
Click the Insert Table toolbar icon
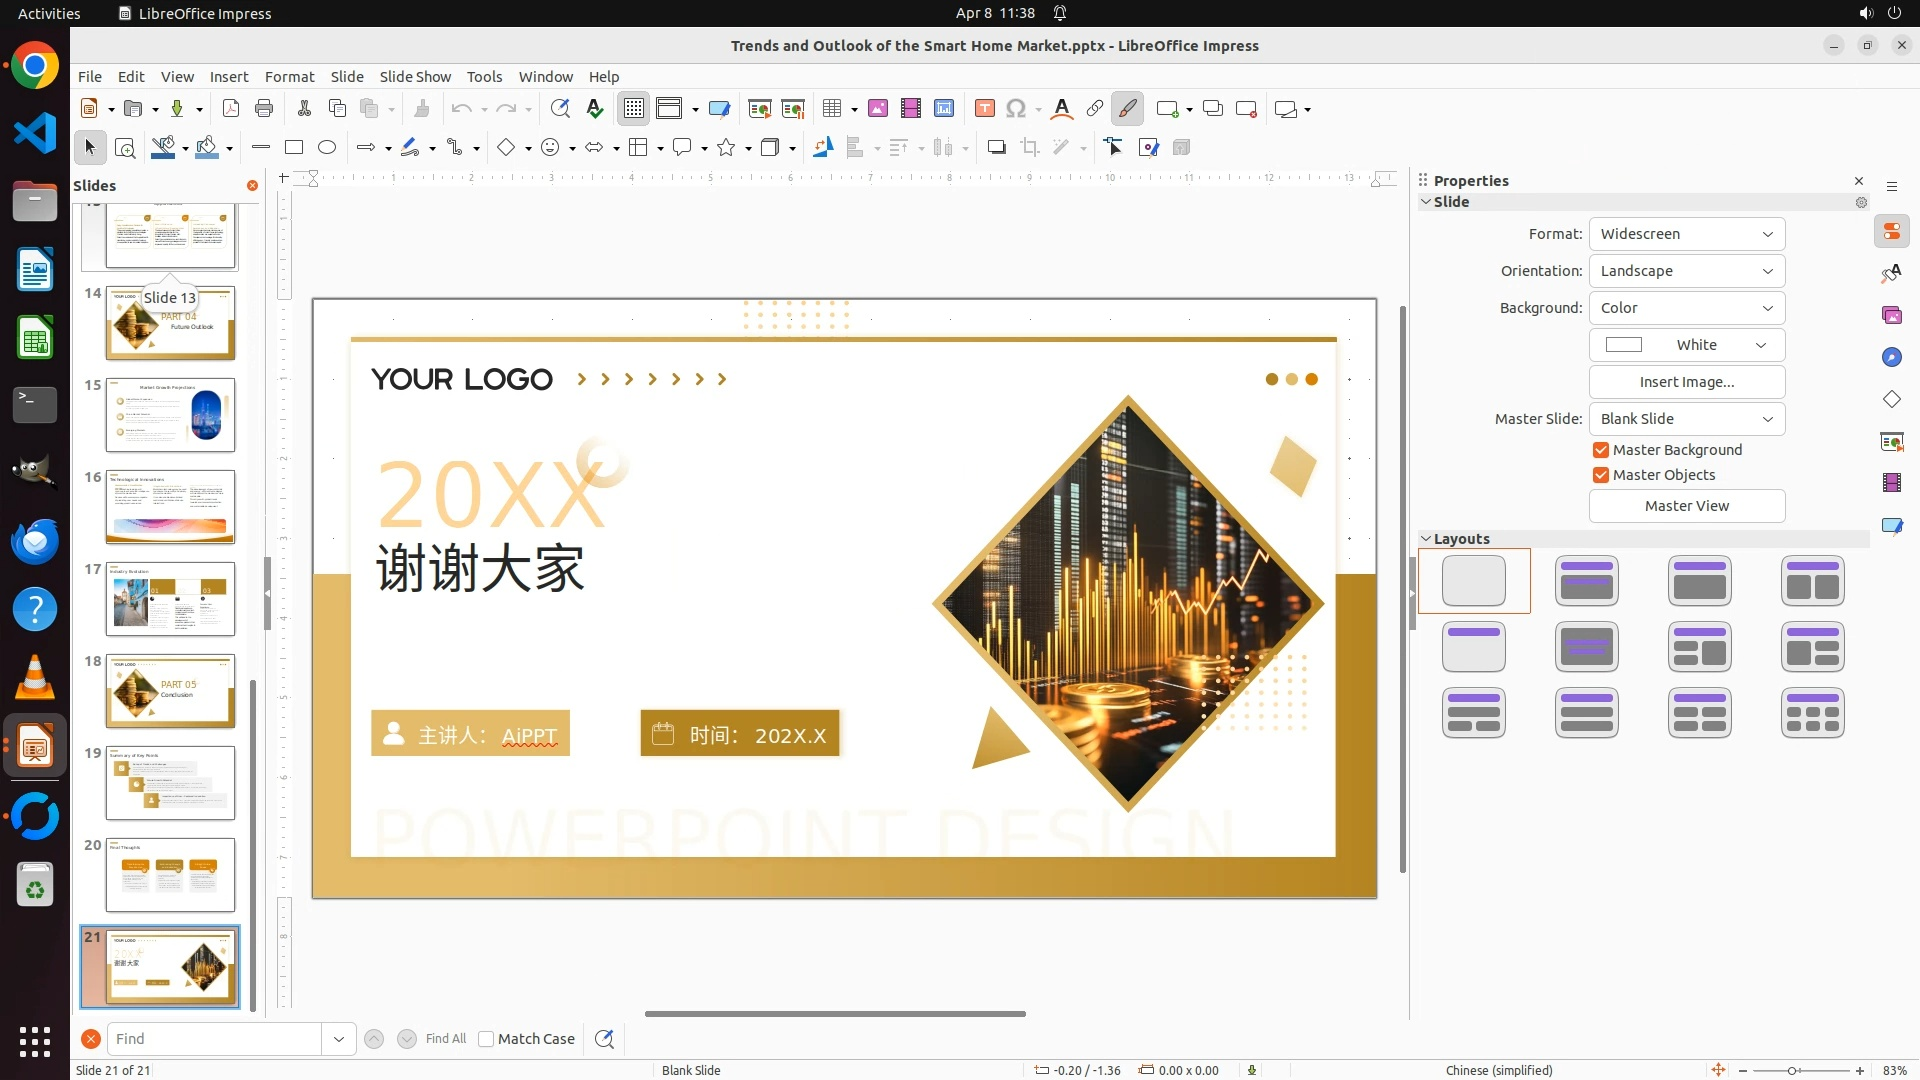click(831, 109)
